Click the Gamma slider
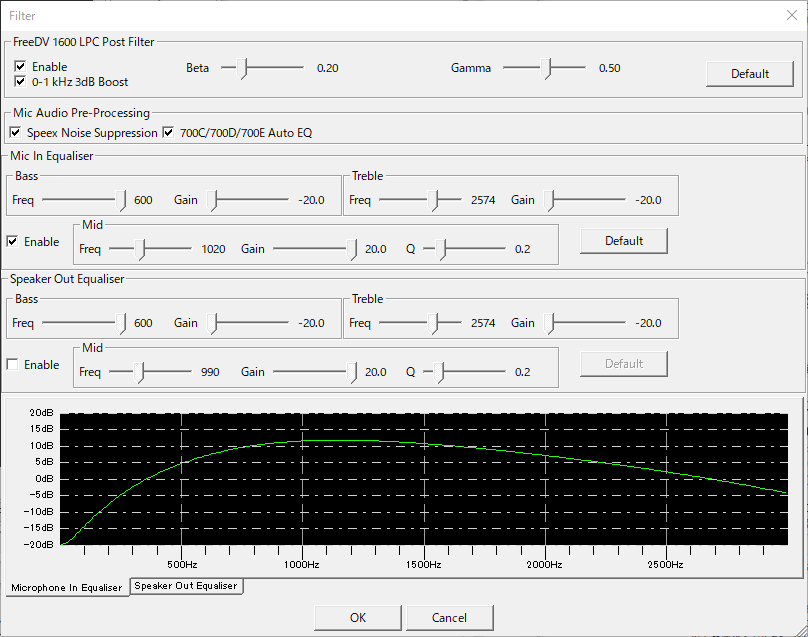 pos(544,68)
